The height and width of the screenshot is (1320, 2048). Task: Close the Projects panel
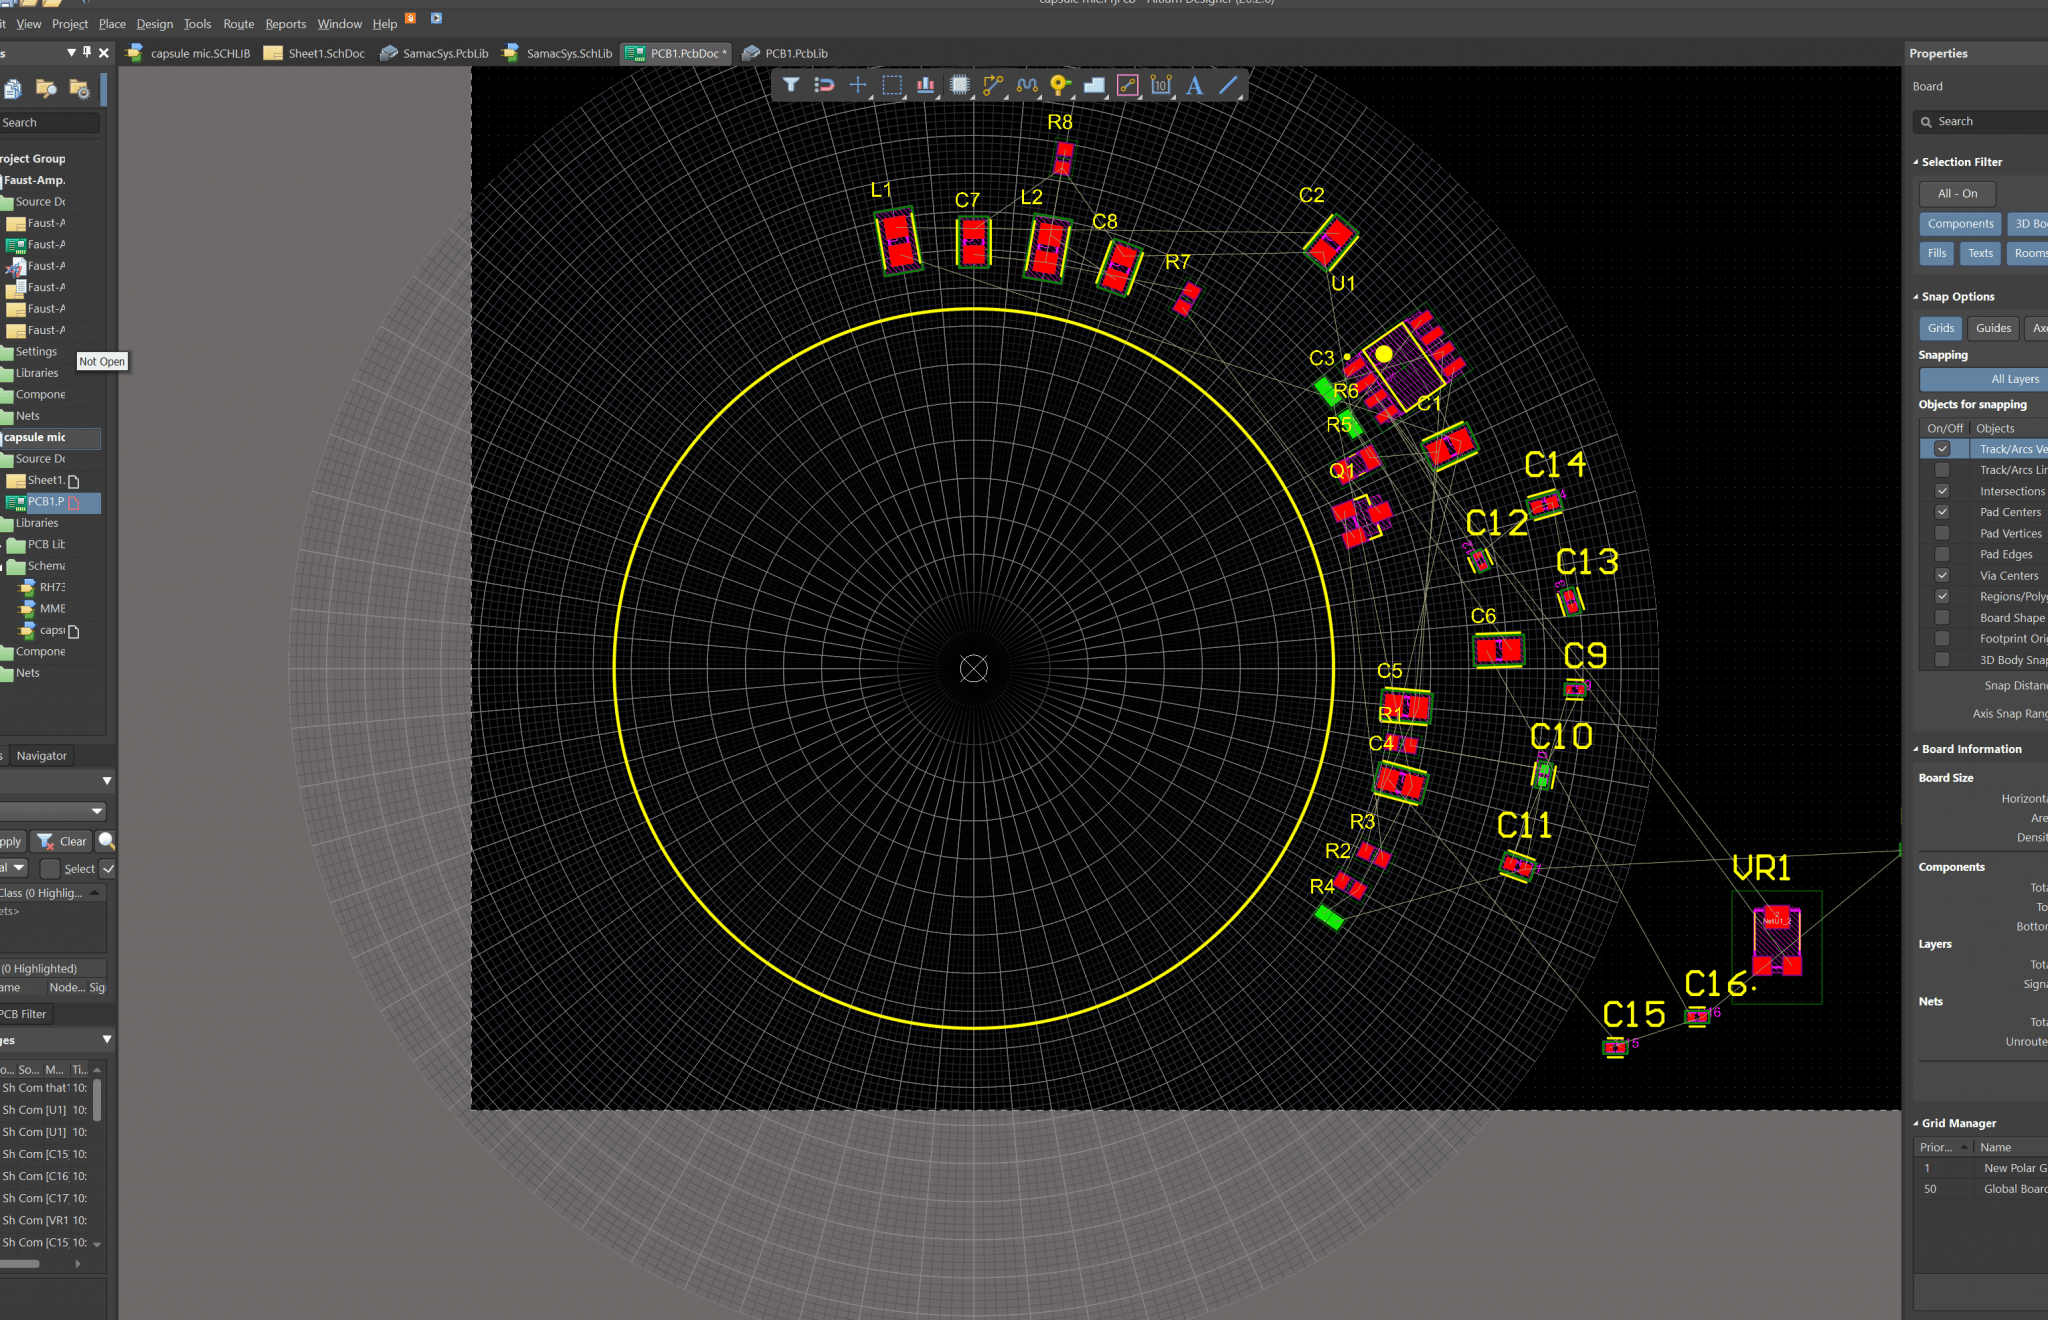click(104, 52)
